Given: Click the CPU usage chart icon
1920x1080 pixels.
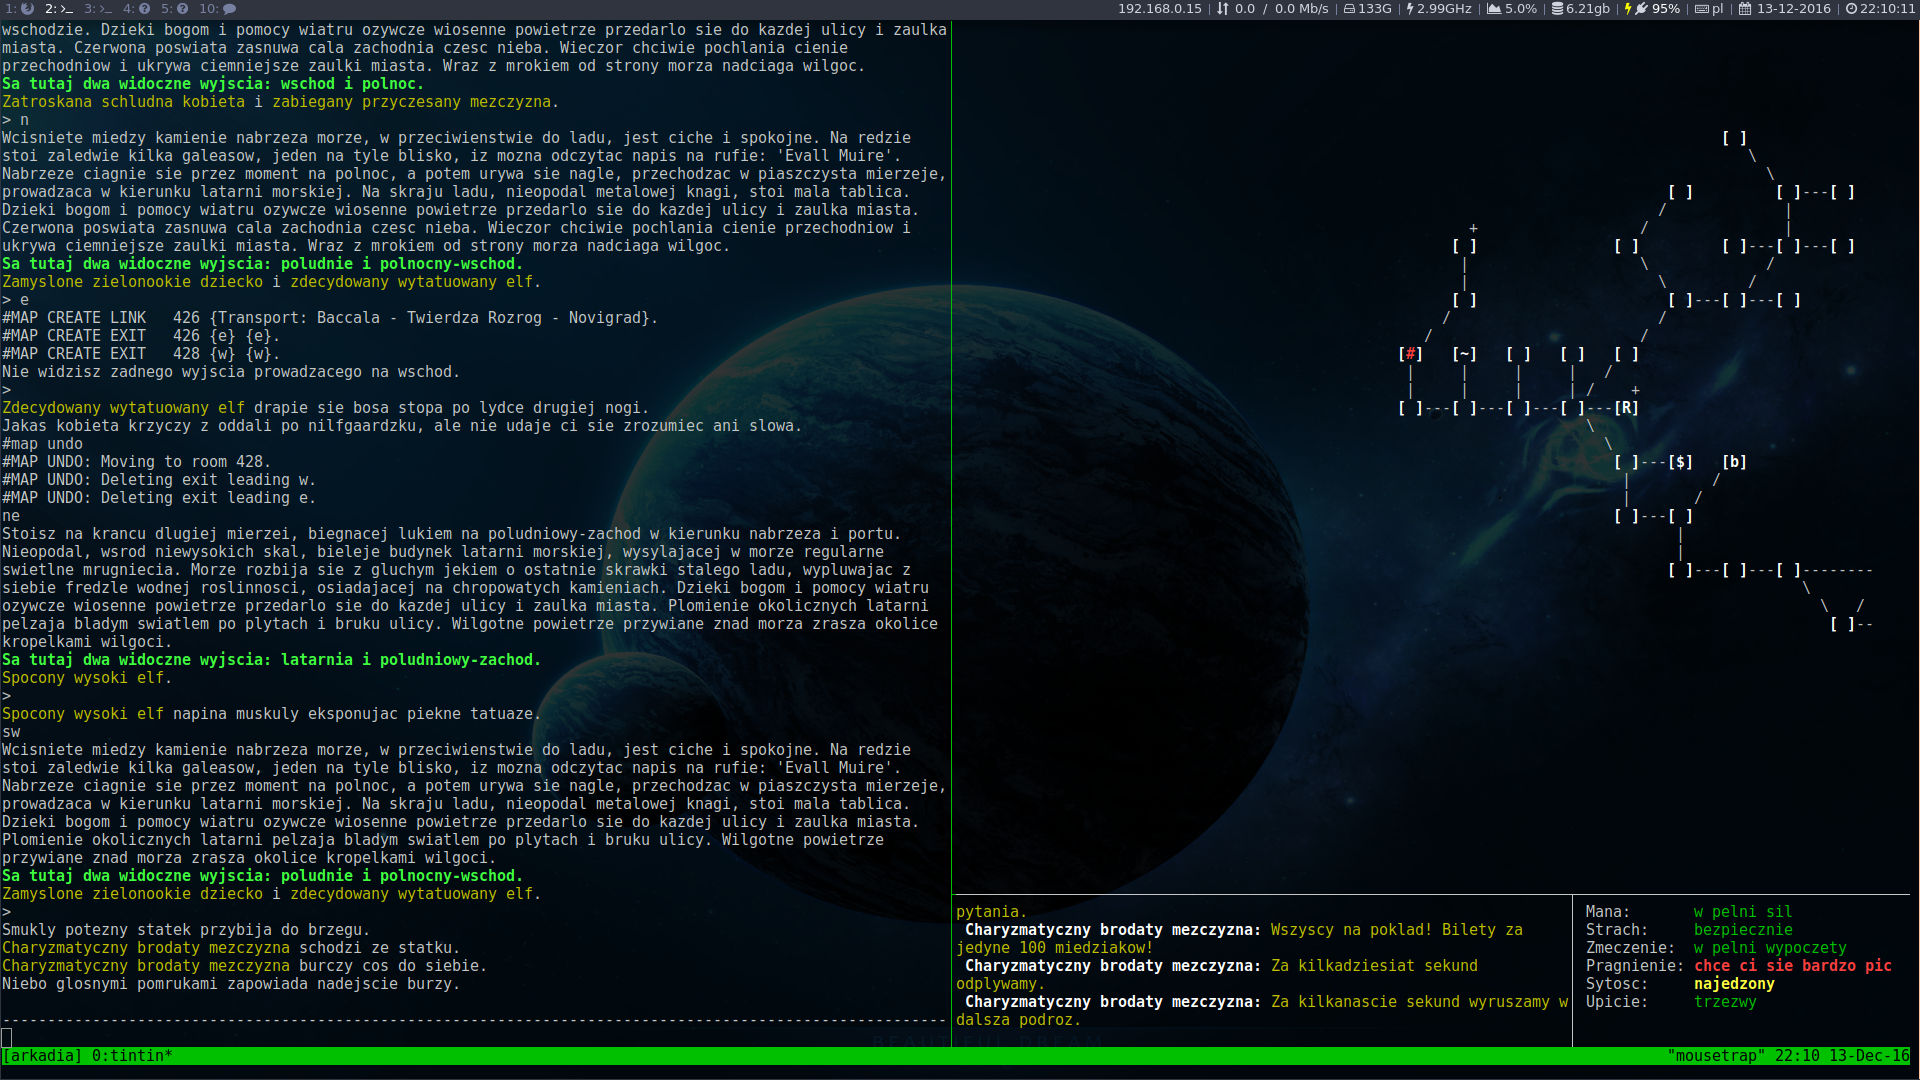Looking at the screenshot, I should coord(1494,9).
